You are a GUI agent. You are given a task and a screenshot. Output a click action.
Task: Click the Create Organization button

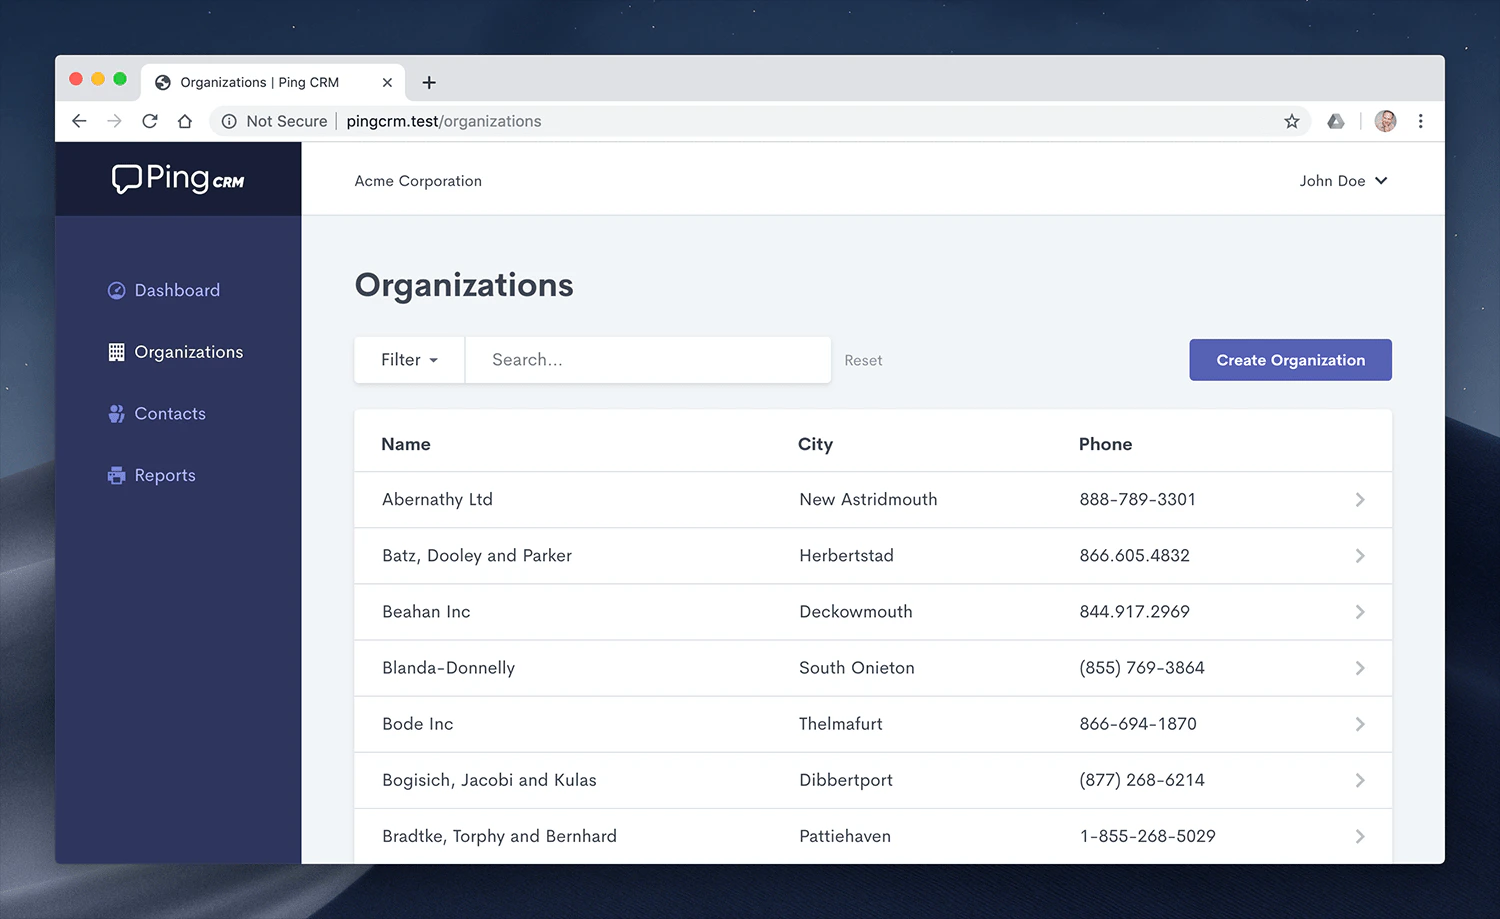[x=1290, y=359]
